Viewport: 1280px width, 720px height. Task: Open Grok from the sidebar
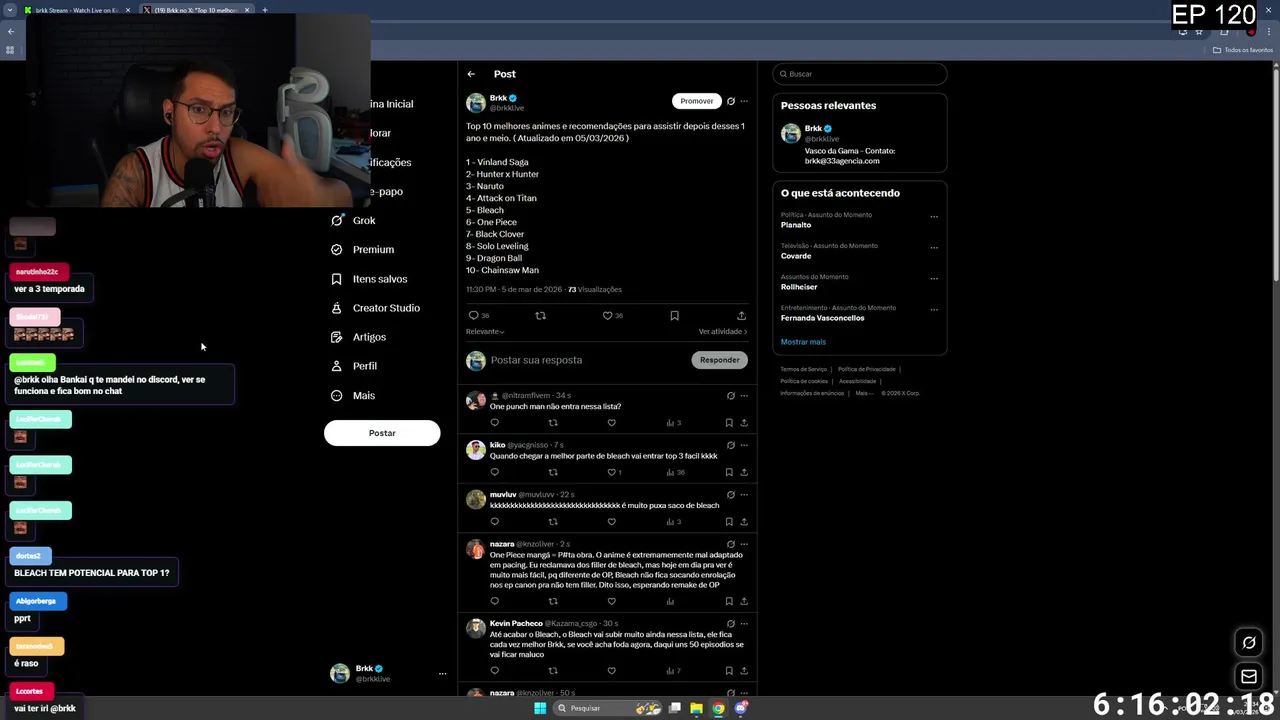(354, 220)
